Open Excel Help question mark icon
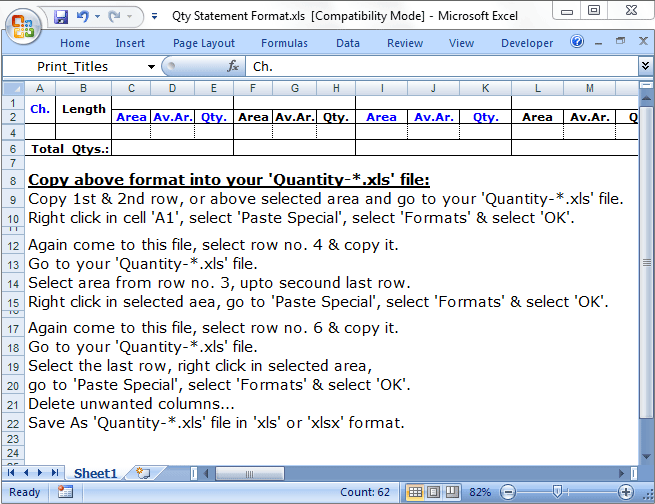 point(577,42)
